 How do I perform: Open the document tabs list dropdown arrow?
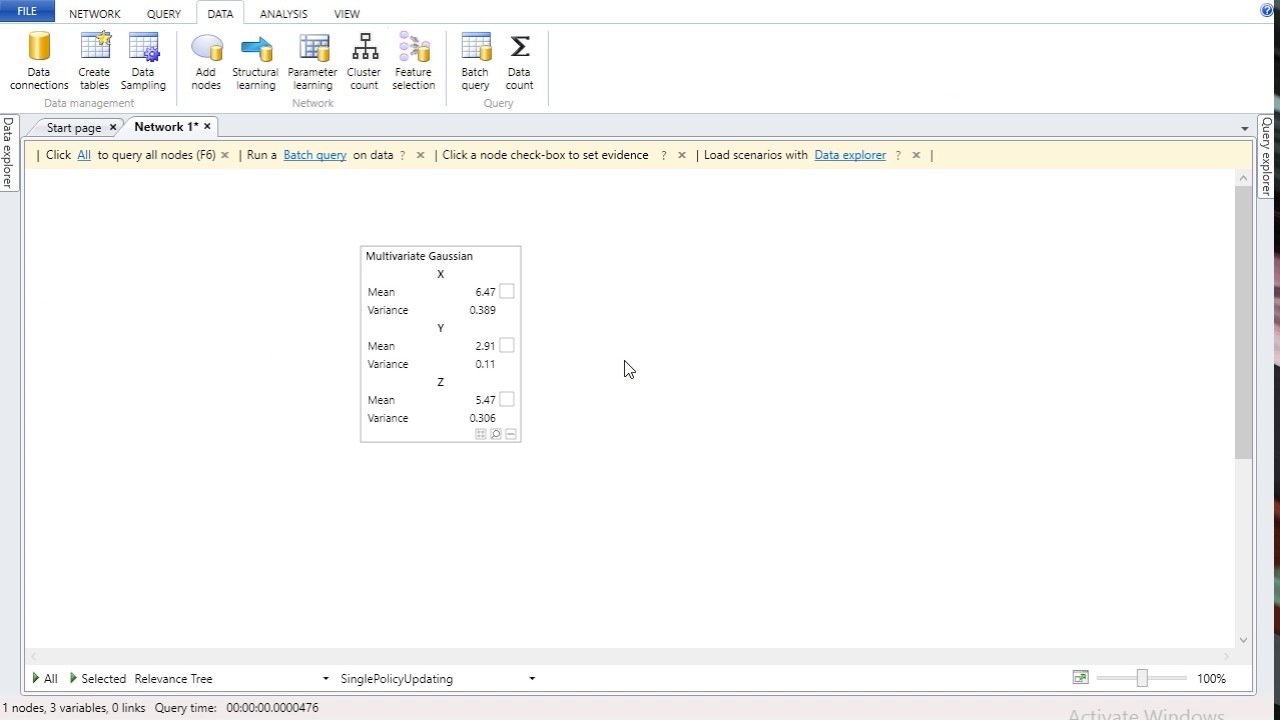click(x=1245, y=129)
